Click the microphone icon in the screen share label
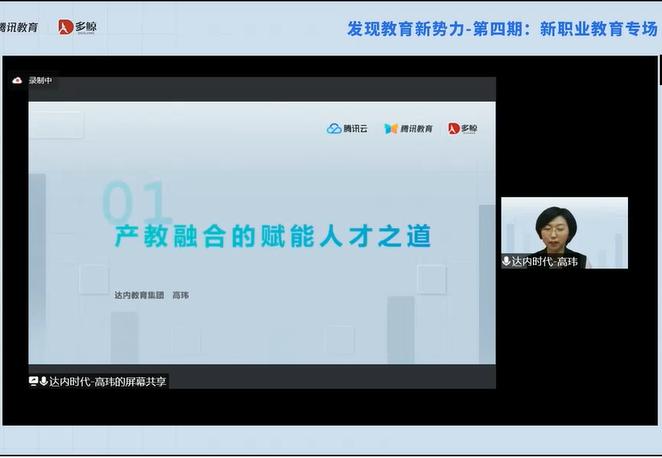Viewport: 662px width, 458px height. [44, 381]
